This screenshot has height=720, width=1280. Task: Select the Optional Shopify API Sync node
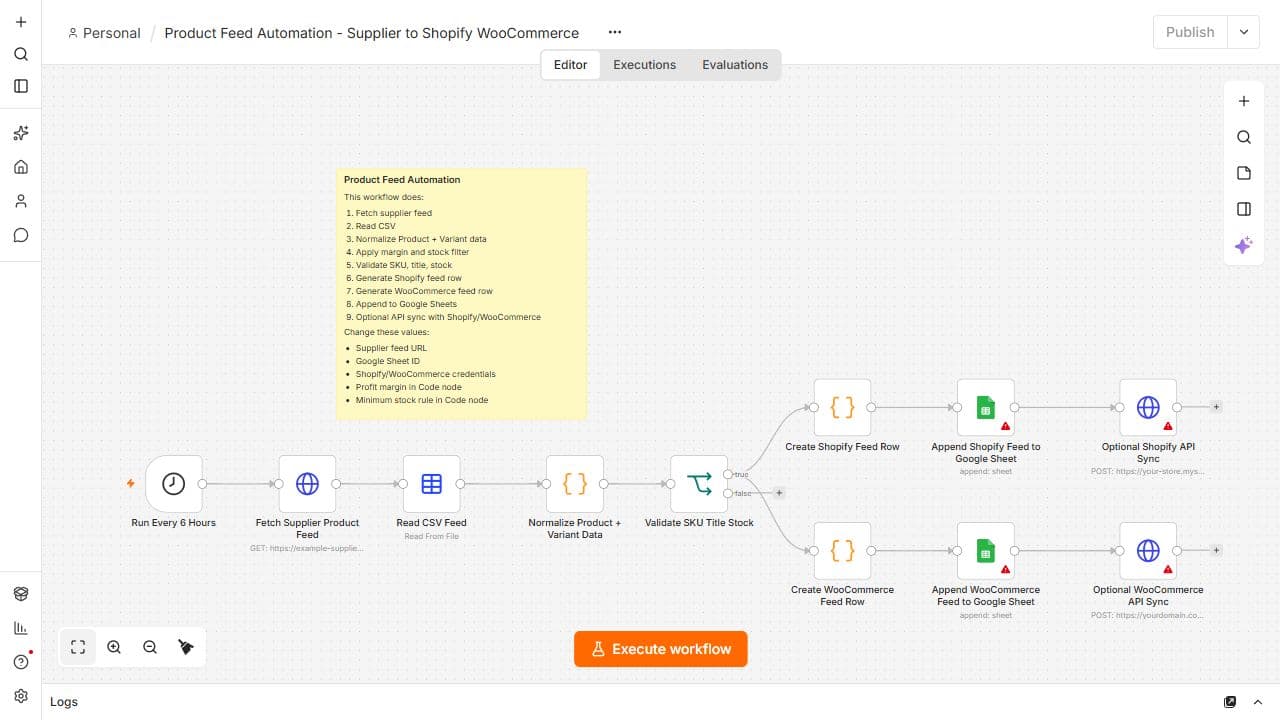coord(1148,408)
